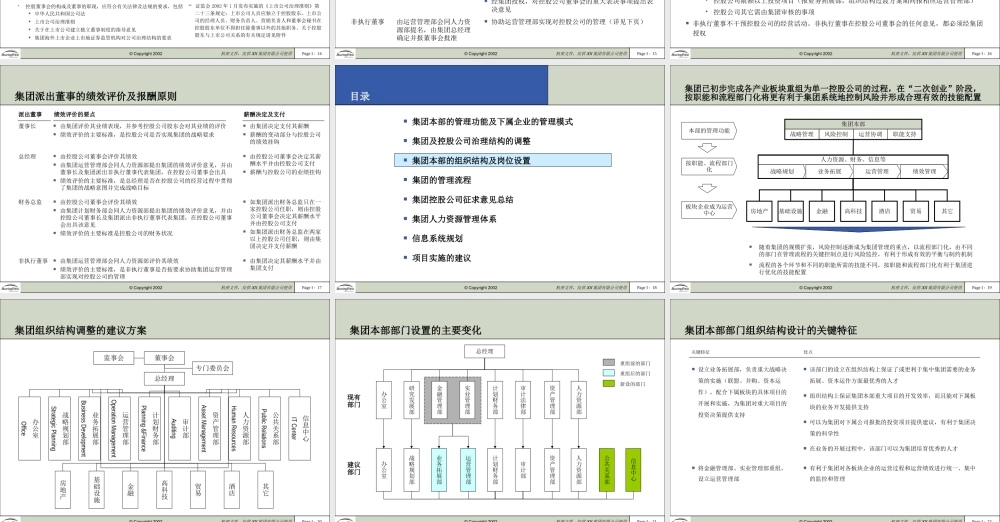
Task: Select the 金融管理部 box in gray group
Action: 439,399
